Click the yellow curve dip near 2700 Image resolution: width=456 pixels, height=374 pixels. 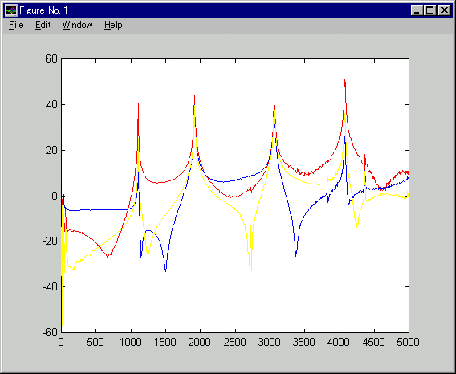coord(251,267)
